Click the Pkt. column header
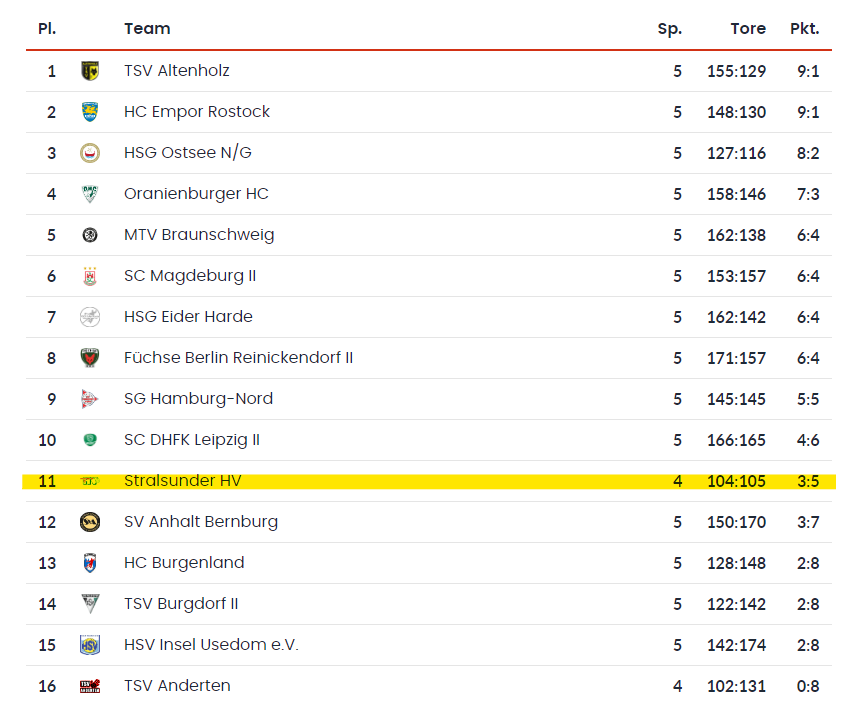853x720 pixels. [x=804, y=29]
